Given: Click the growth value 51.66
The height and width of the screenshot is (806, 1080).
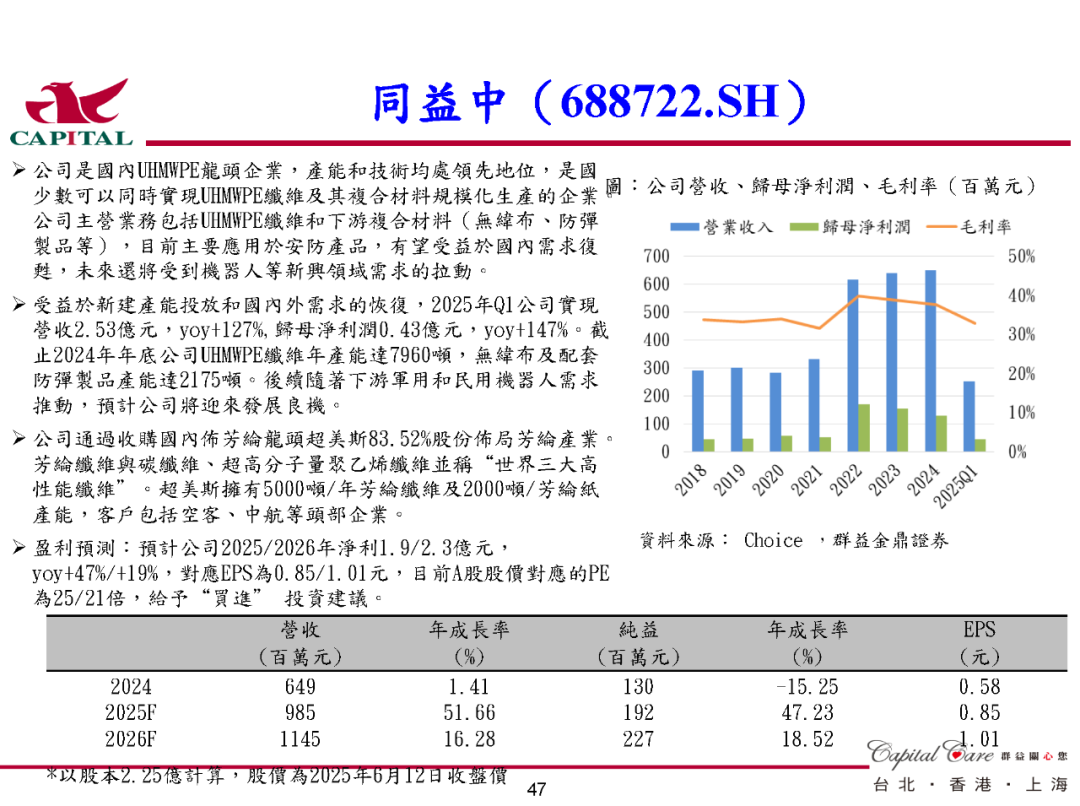Looking at the screenshot, I should [469, 713].
